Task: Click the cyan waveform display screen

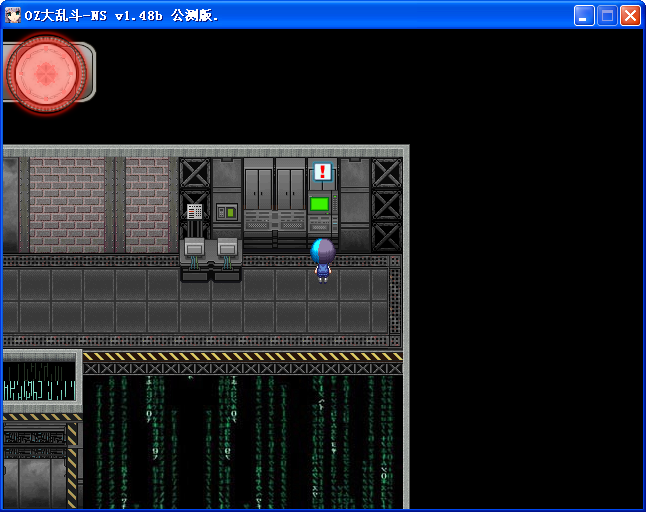Action: click(40, 381)
